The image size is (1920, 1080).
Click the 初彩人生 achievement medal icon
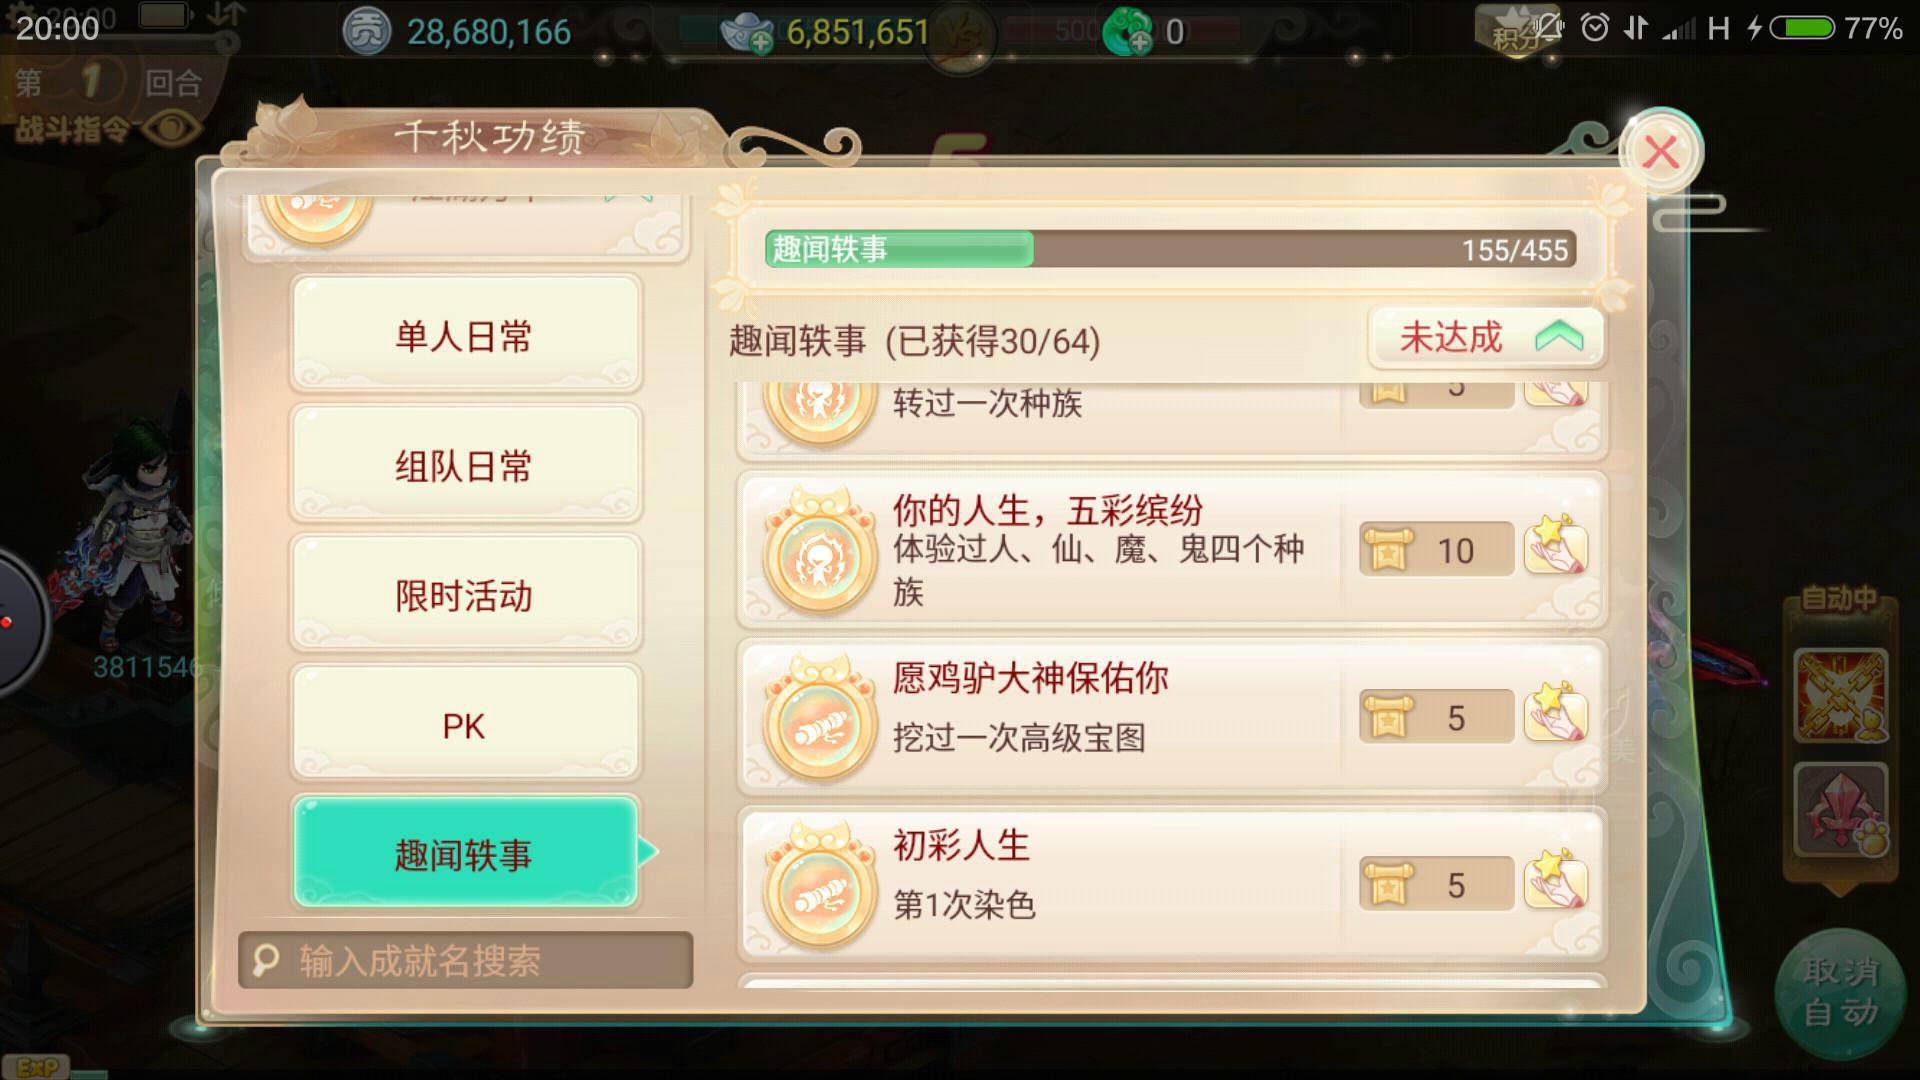[821, 884]
